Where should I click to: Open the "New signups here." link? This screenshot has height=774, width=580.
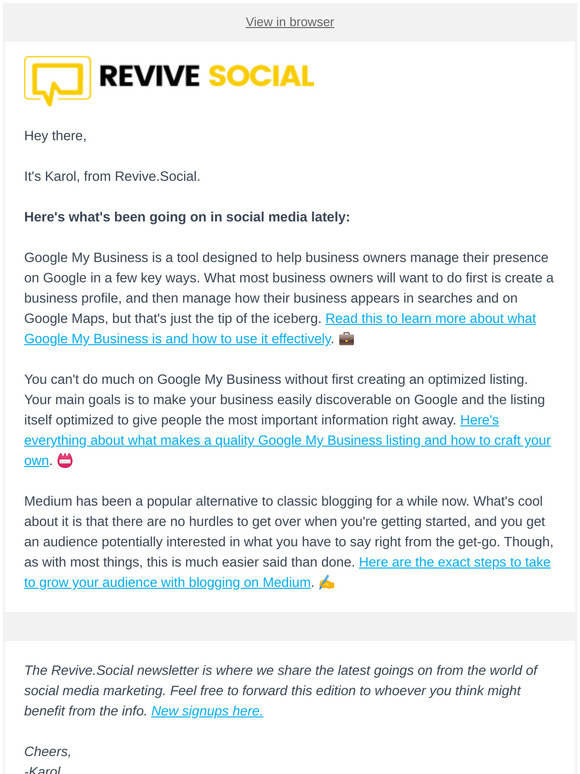(x=207, y=711)
